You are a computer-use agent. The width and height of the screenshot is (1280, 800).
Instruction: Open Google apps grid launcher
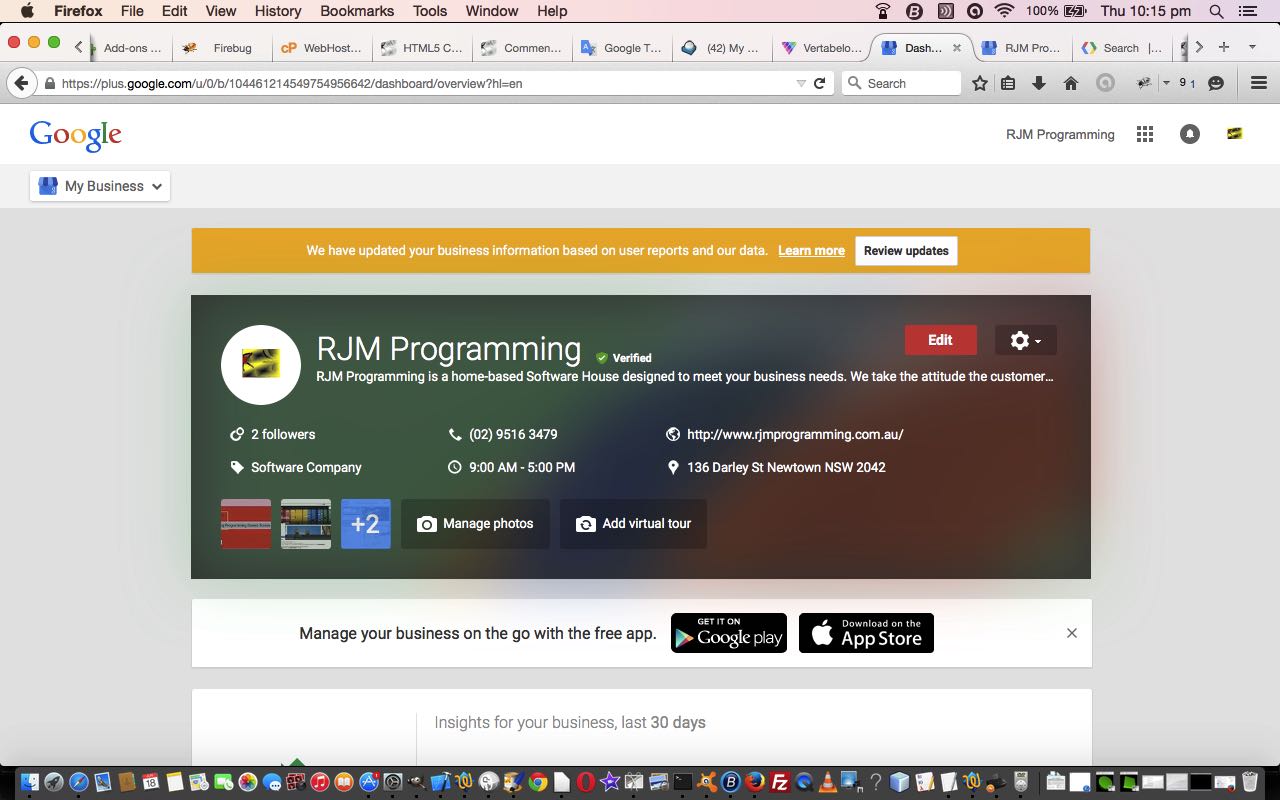pos(1145,134)
